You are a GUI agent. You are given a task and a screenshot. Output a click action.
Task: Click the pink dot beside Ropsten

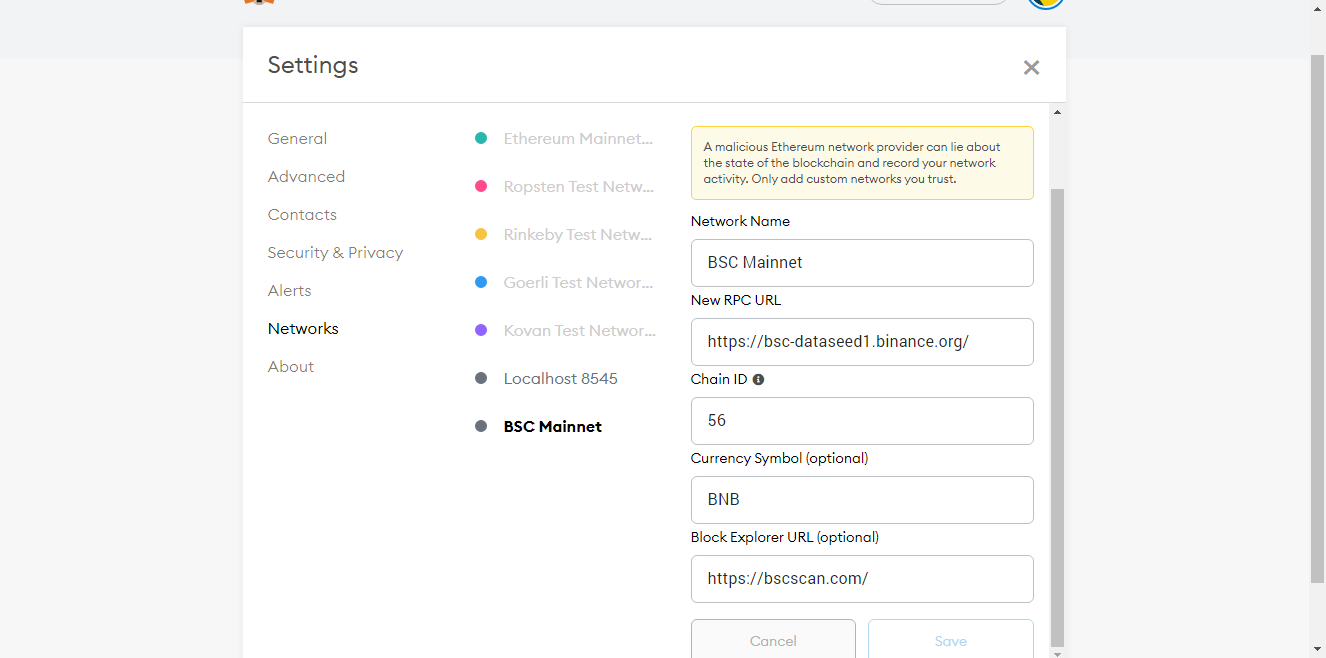(481, 187)
